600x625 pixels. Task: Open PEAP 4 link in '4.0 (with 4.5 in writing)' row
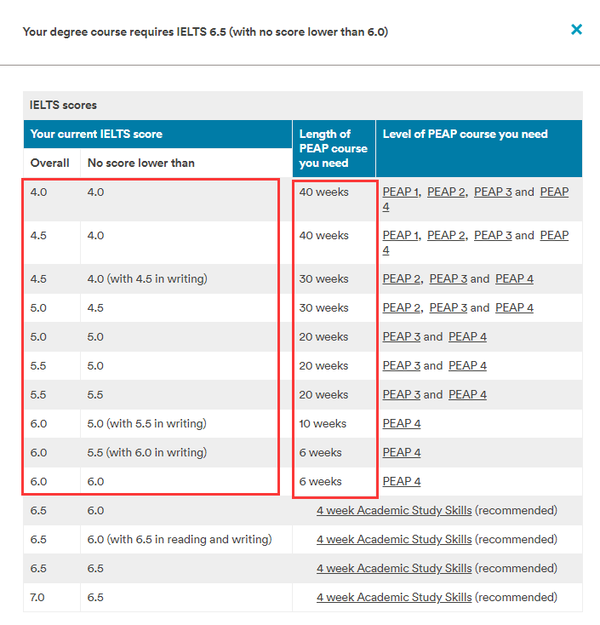click(x=514, y=279)
